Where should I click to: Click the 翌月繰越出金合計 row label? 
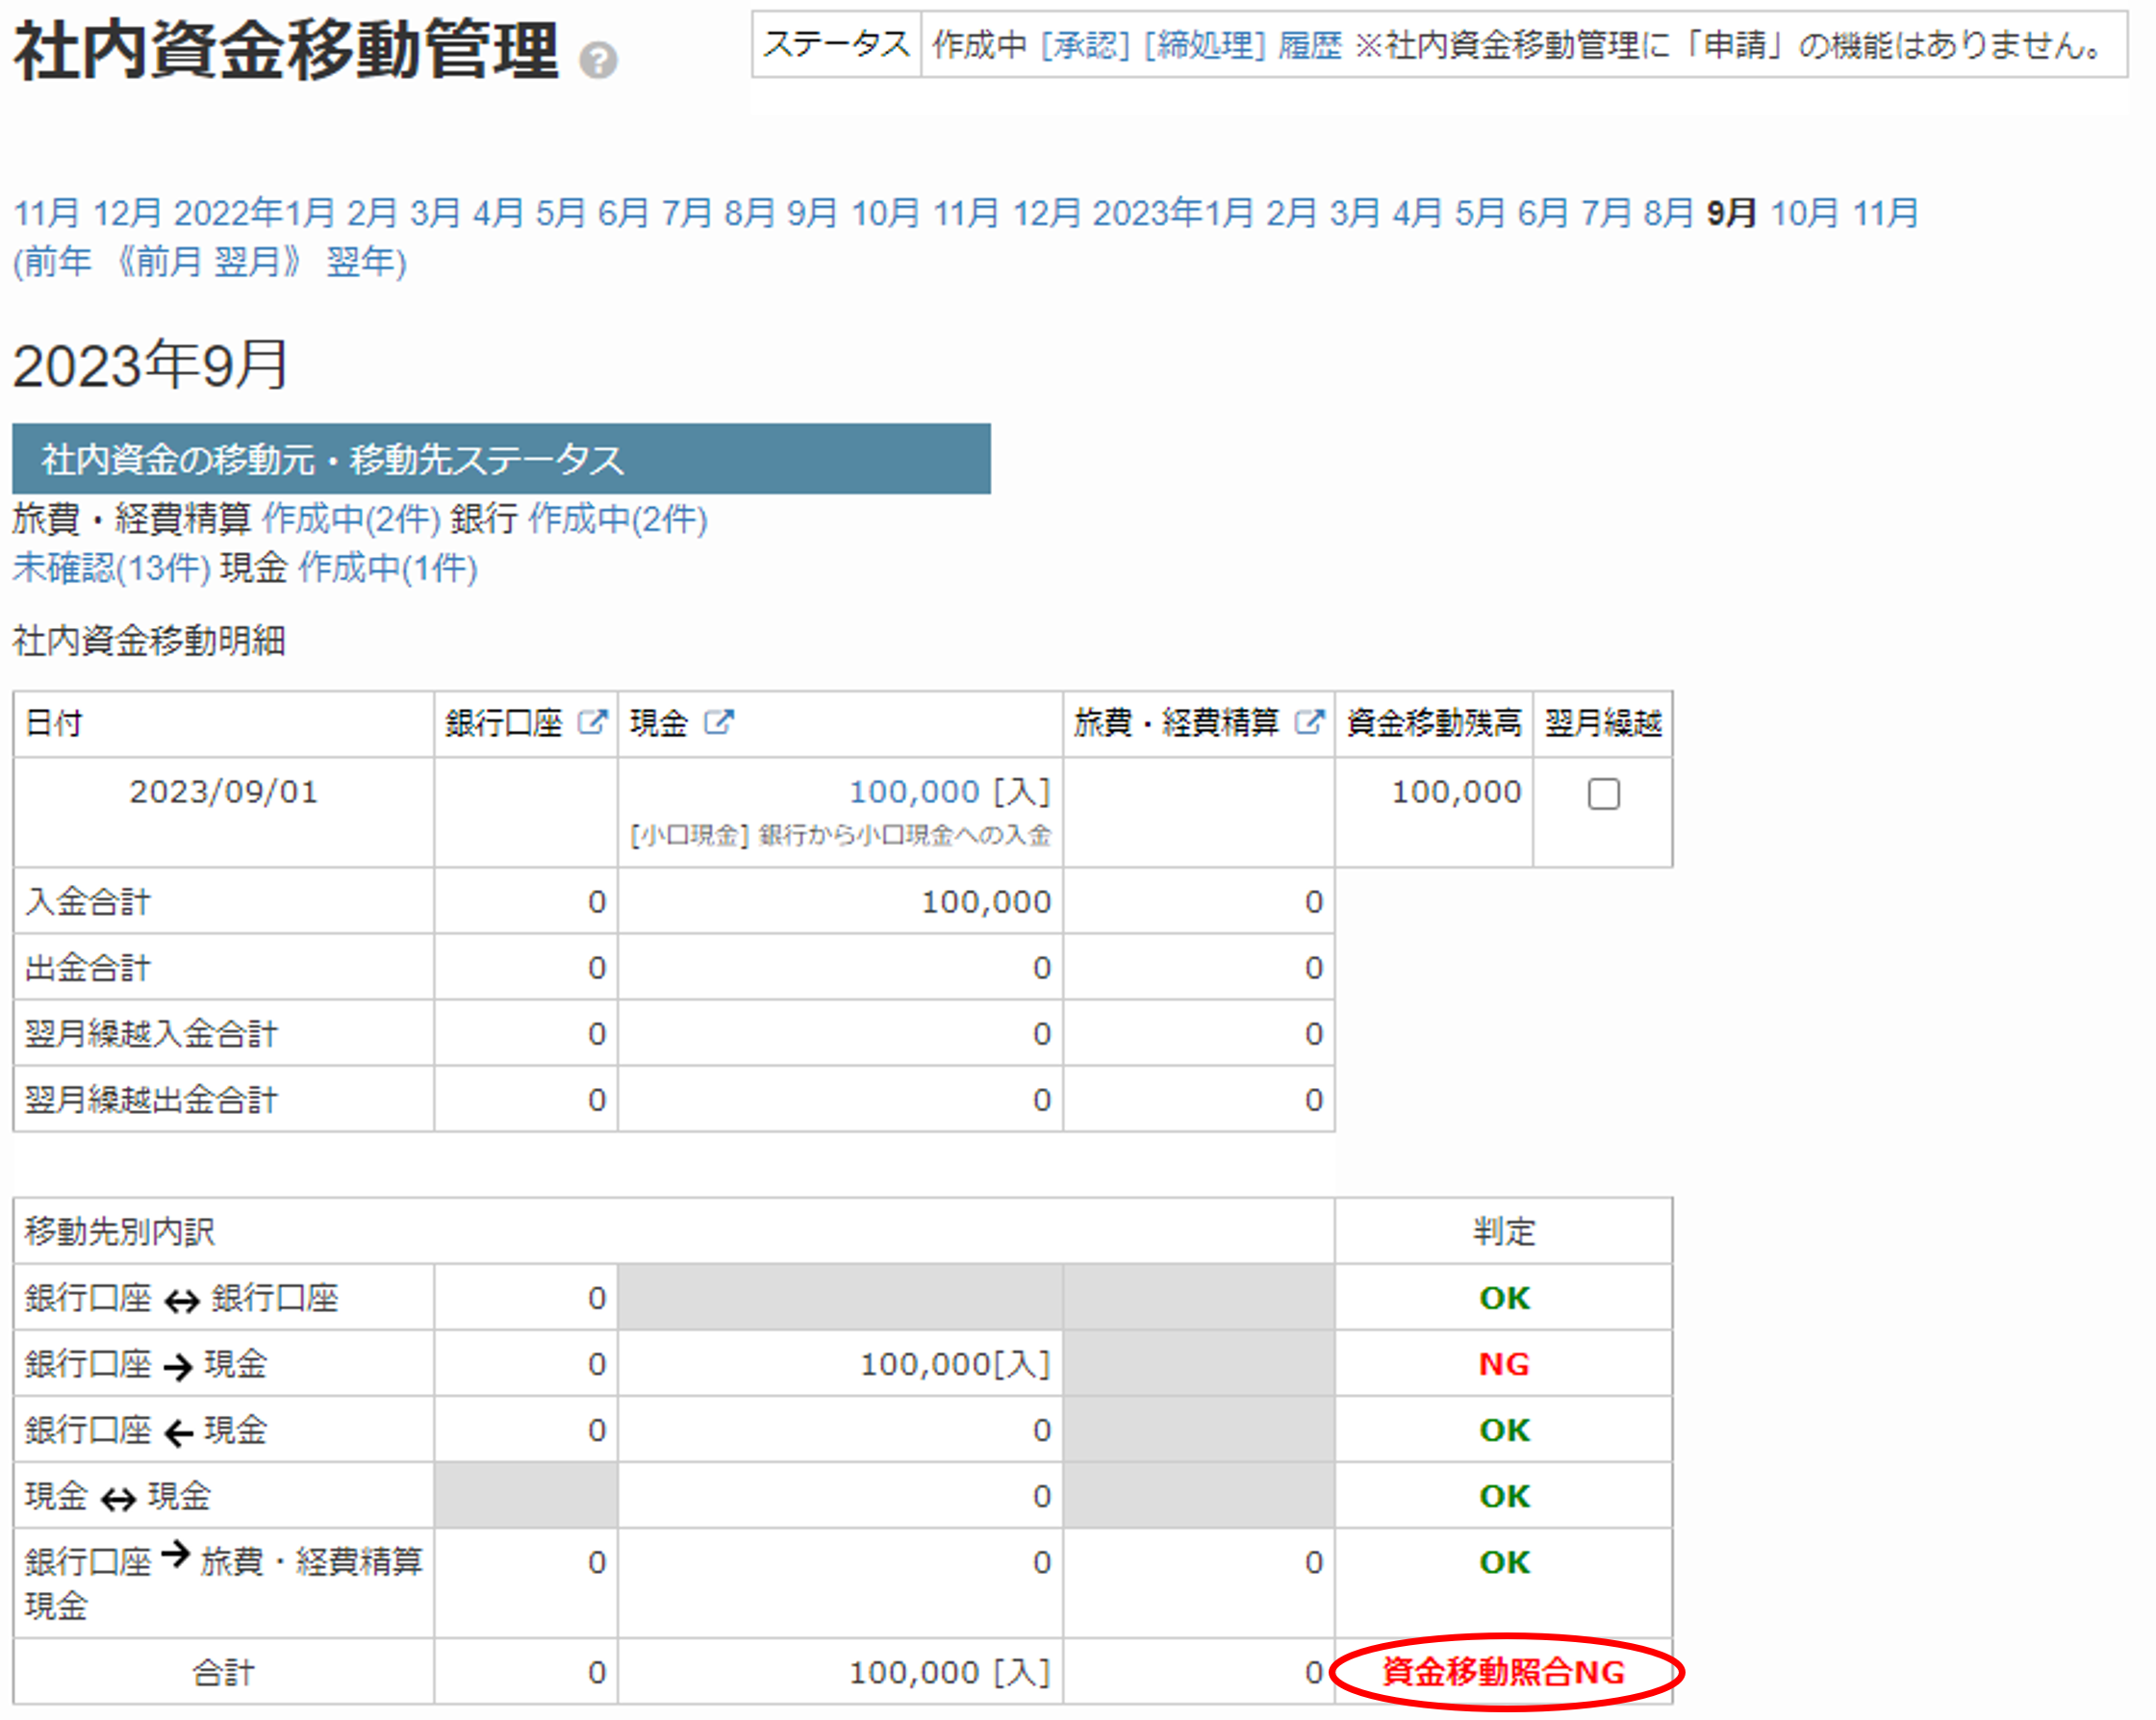pyautogui.click(x=151, y=1100)
